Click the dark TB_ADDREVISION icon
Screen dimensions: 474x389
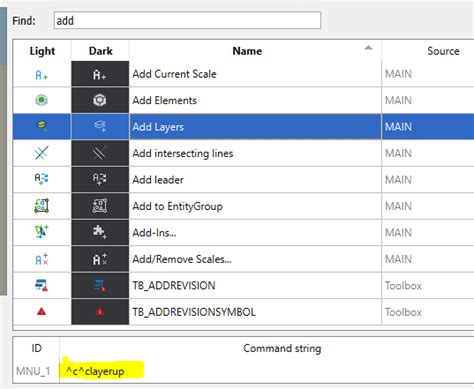coord(100,285)
